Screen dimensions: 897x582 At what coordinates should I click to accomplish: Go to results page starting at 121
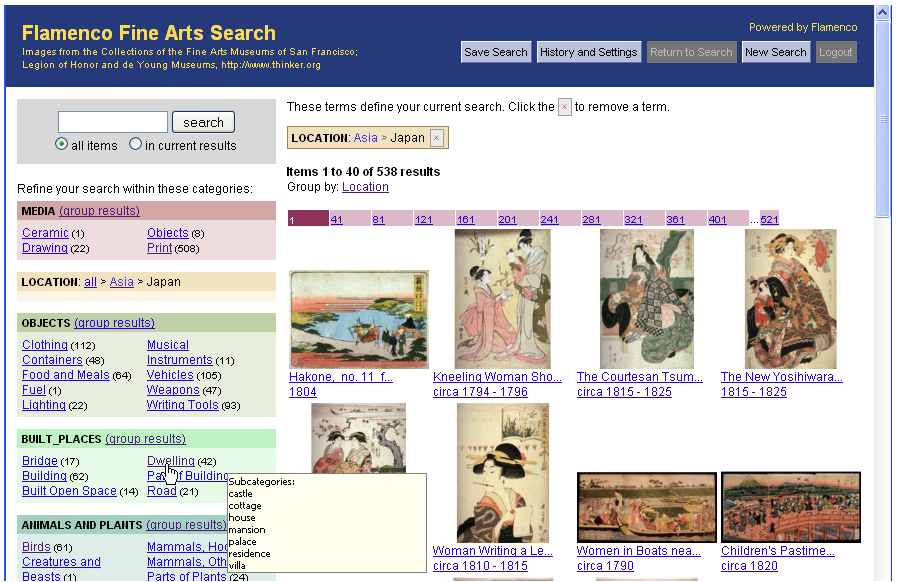pos(423,219)
